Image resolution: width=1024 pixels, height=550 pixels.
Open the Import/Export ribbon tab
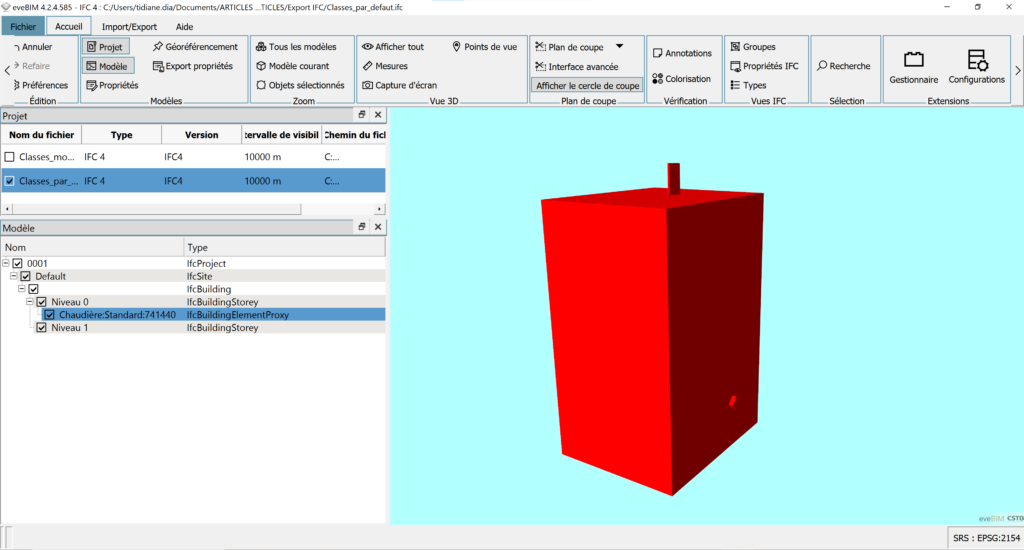(x=129, y=27)
